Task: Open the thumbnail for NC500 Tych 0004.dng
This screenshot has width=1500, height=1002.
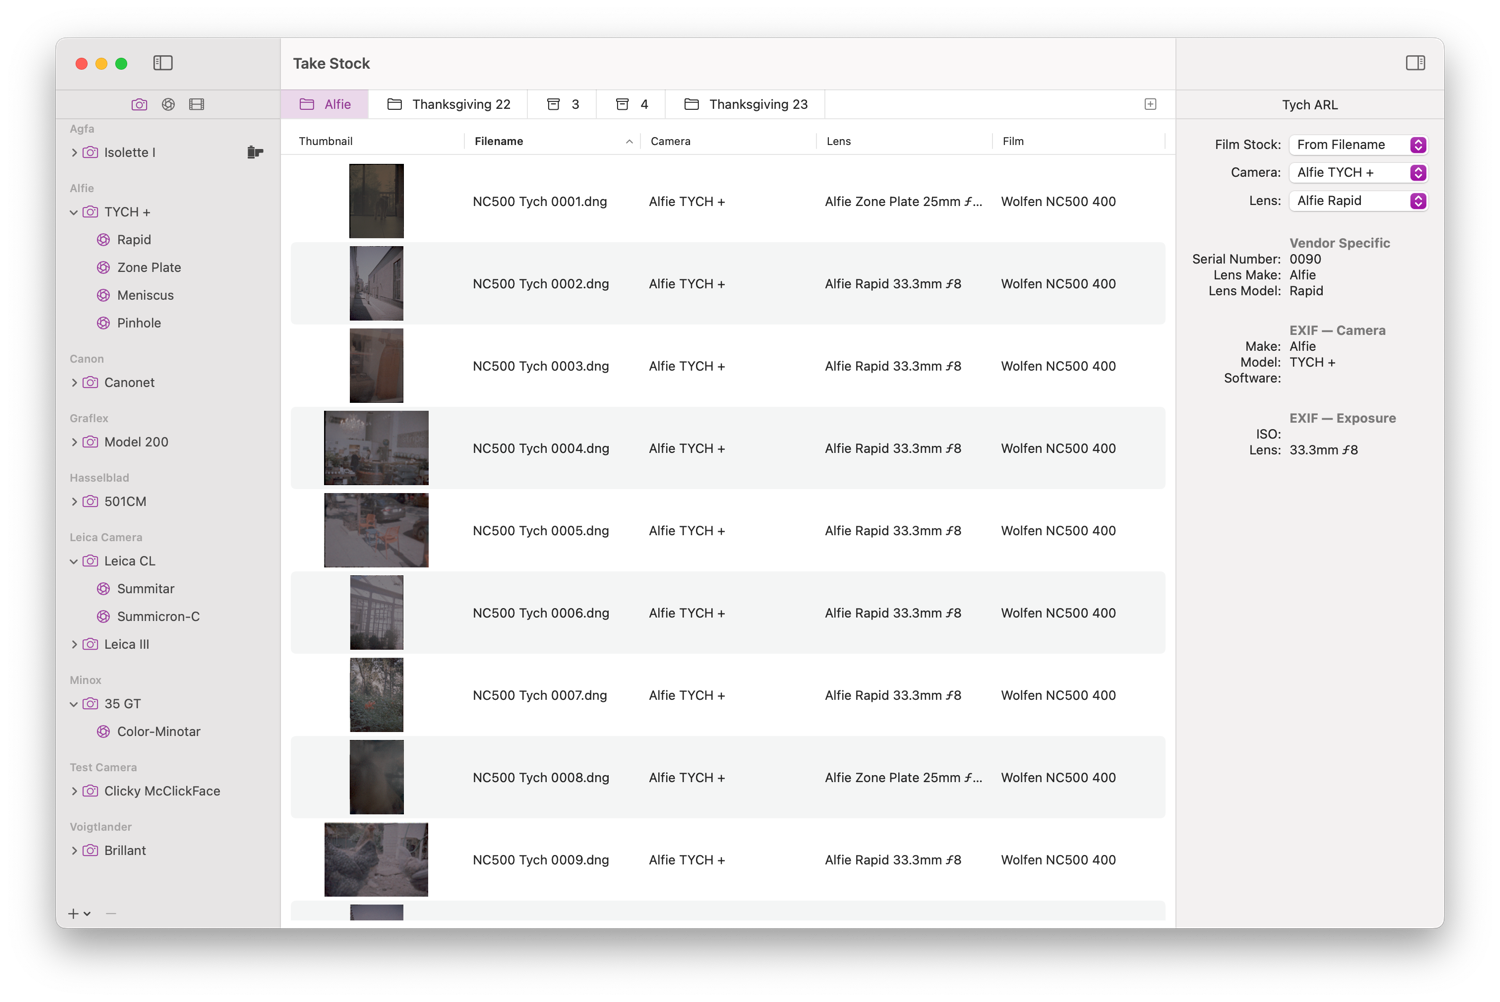Action: (376, 447)
